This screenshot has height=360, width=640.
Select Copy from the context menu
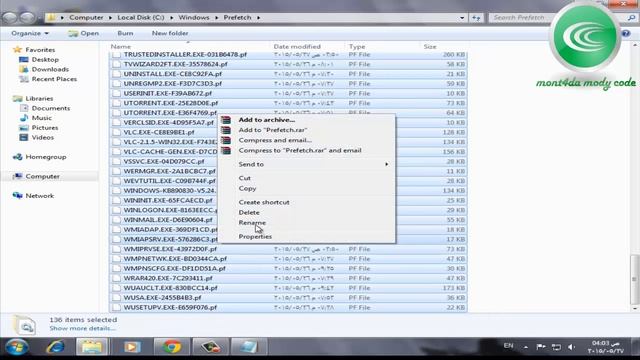(247, 189)
